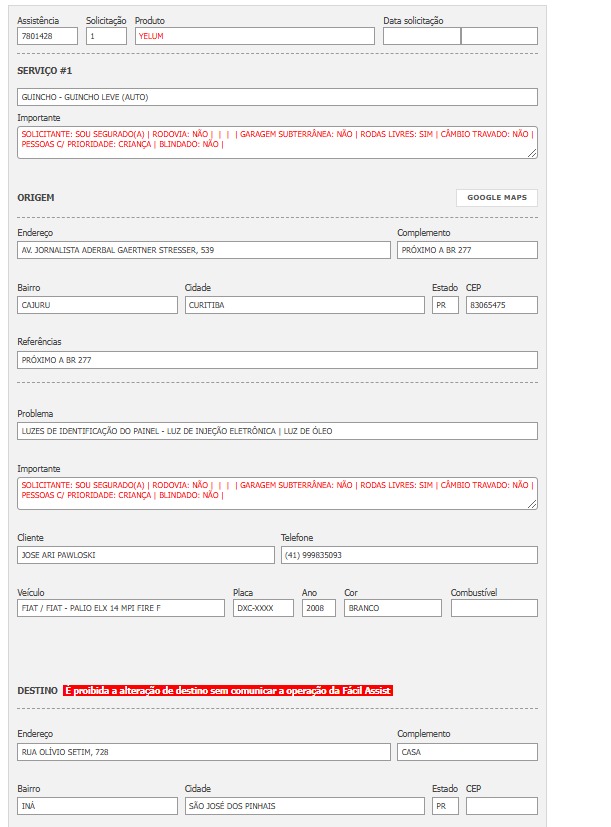The width and height of the screenshot is (611, 827).
Task: Click the origin Estado field PR
Action: pos(445,305)
